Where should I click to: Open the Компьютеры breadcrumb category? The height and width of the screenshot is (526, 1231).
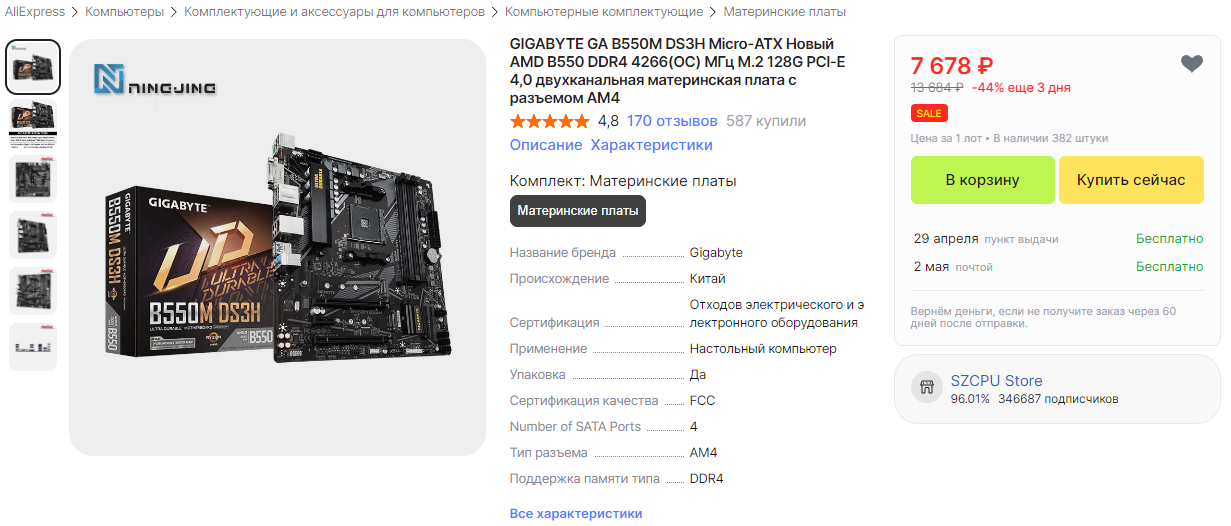point(126,12)
